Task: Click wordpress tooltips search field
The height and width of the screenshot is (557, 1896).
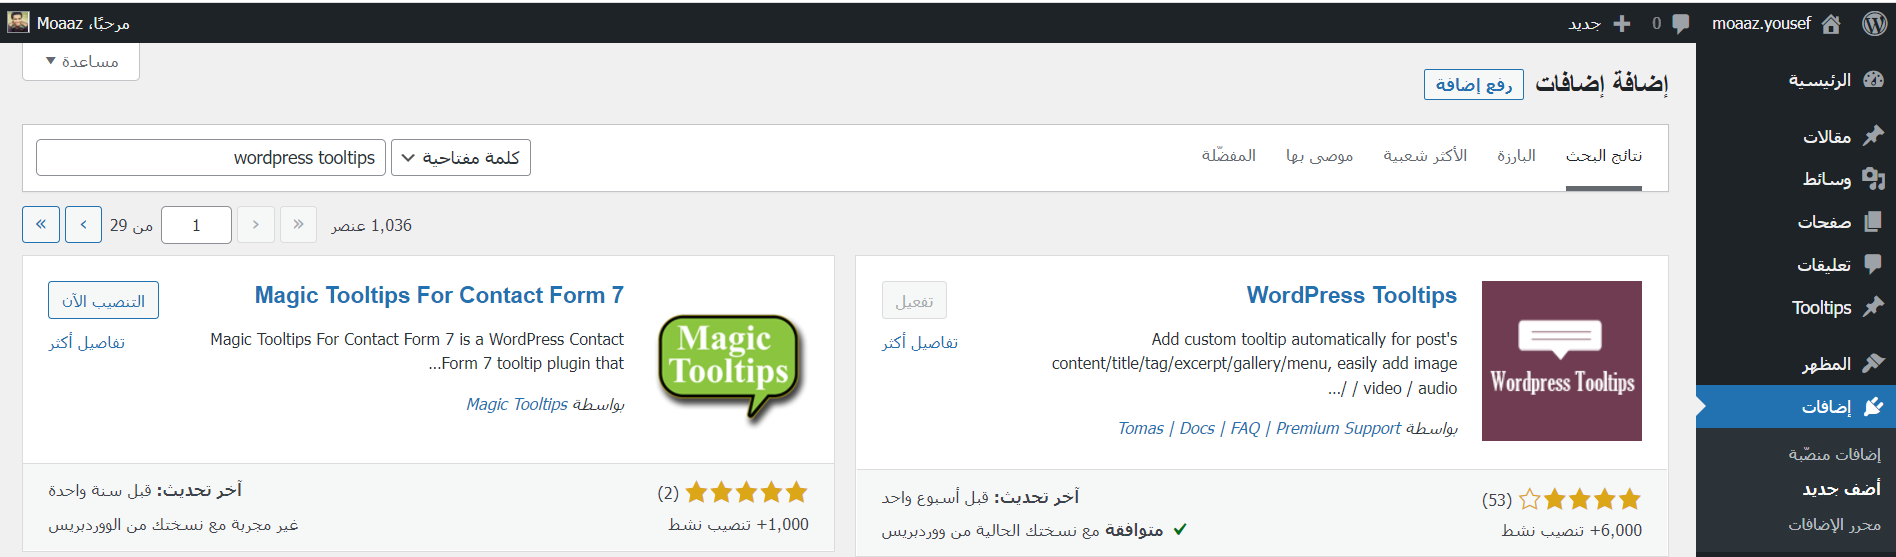Action: click(211, 158)
